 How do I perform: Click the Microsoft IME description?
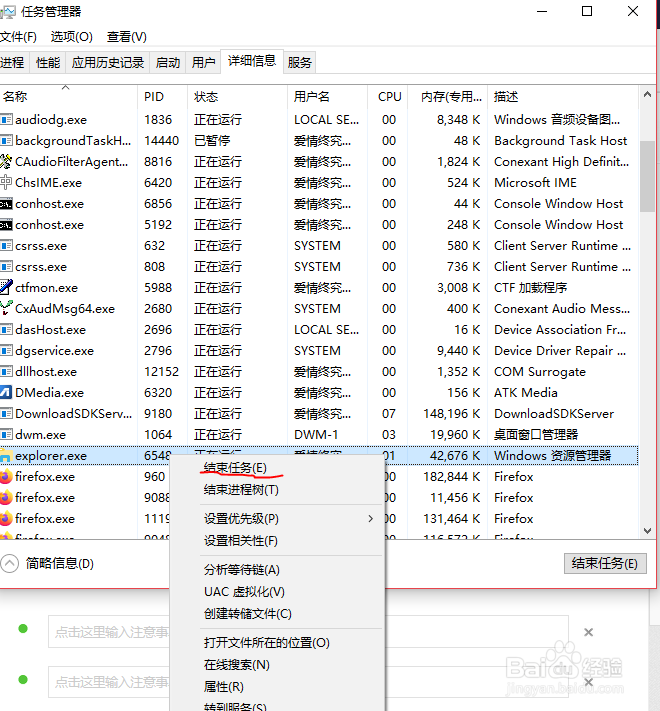tap(535, 182)
